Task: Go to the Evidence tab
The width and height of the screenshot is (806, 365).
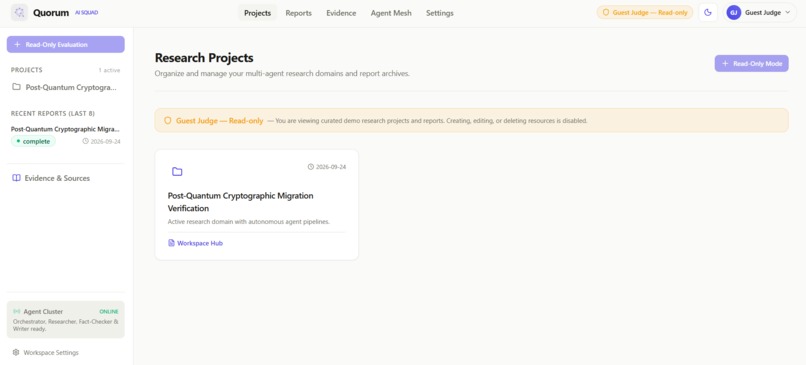Action: click(x=341, y=13)
